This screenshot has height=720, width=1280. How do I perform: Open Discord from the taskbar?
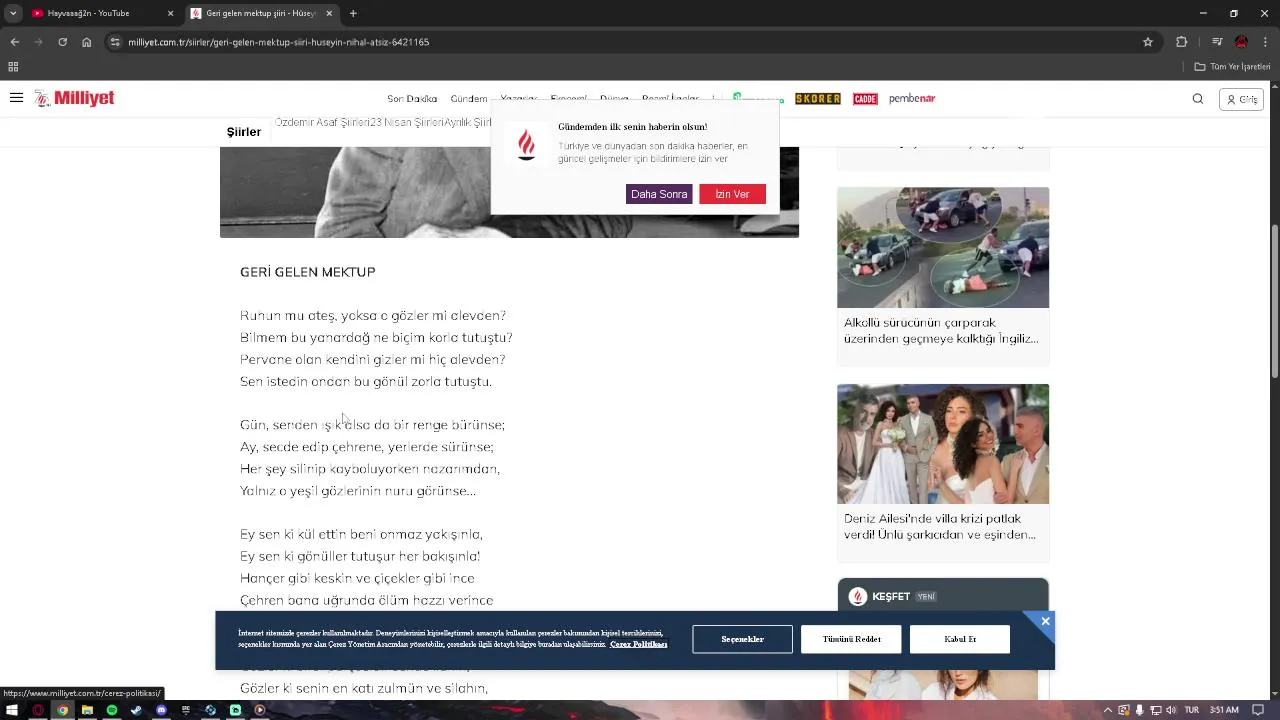coord(161,710)
